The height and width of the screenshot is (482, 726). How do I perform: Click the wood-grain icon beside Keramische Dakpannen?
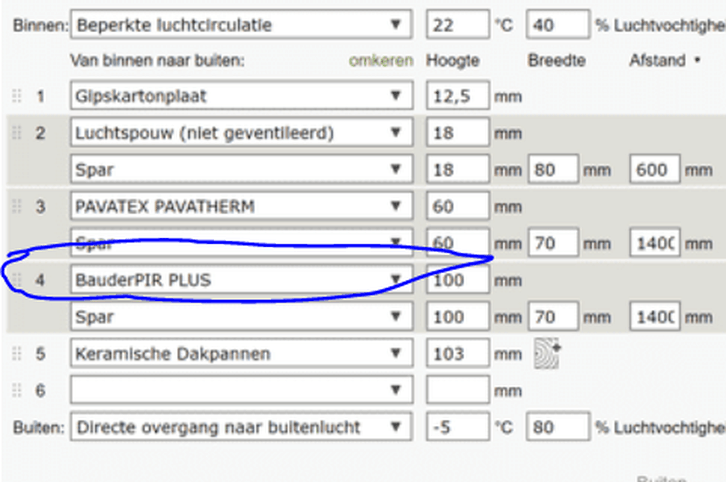point(547,353)
